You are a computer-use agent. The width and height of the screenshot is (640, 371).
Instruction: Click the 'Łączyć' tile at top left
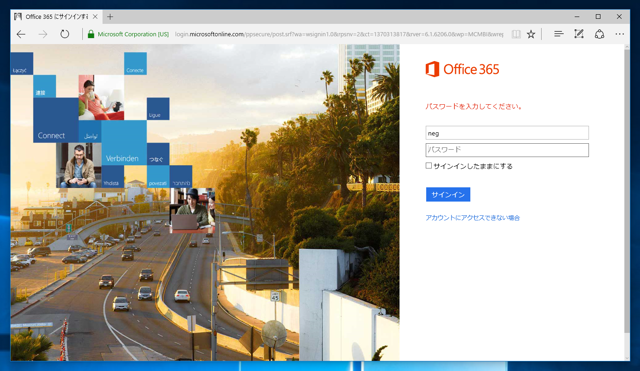click(22, 63)
